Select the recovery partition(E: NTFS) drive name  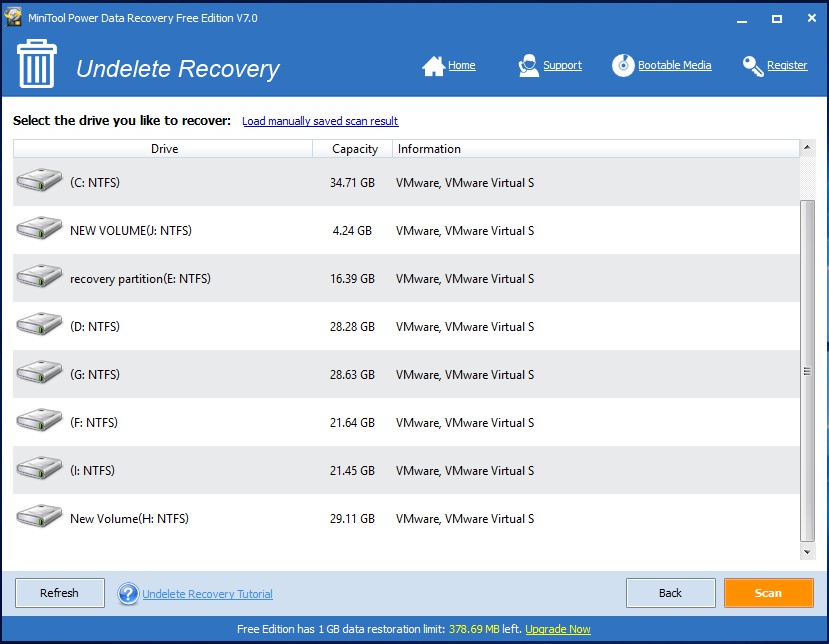(140, 279)
